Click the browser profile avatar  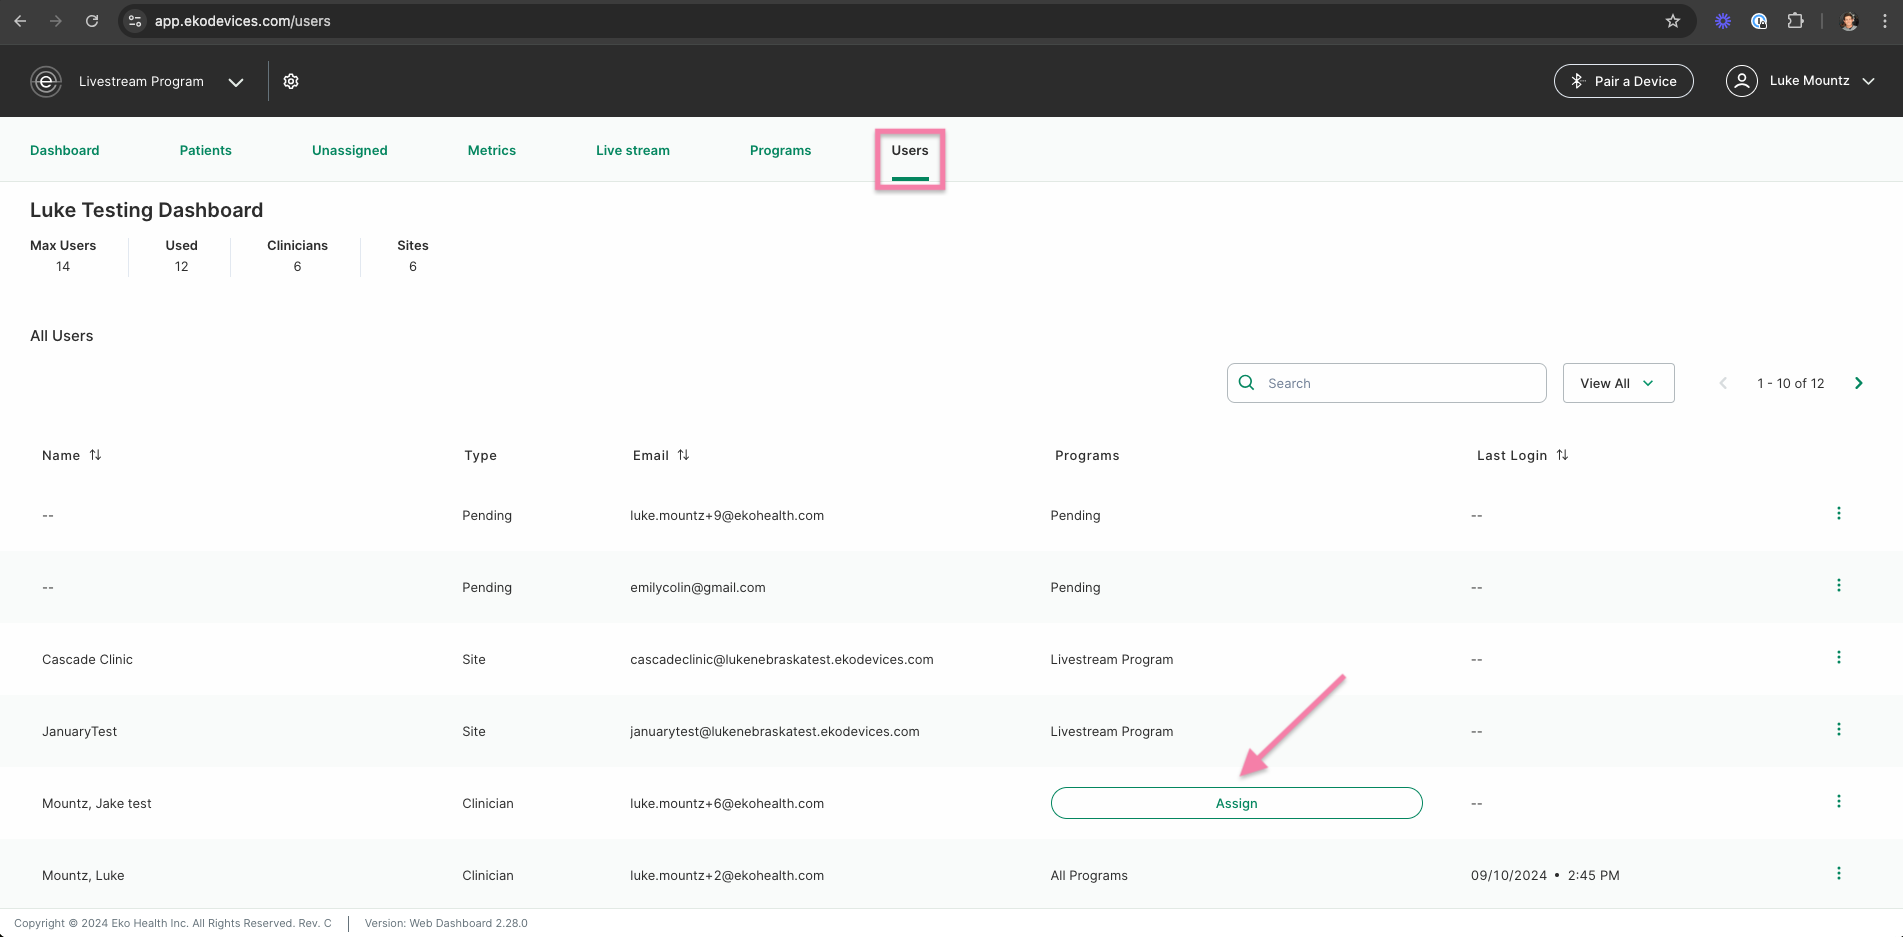(x=1849, y=20)
